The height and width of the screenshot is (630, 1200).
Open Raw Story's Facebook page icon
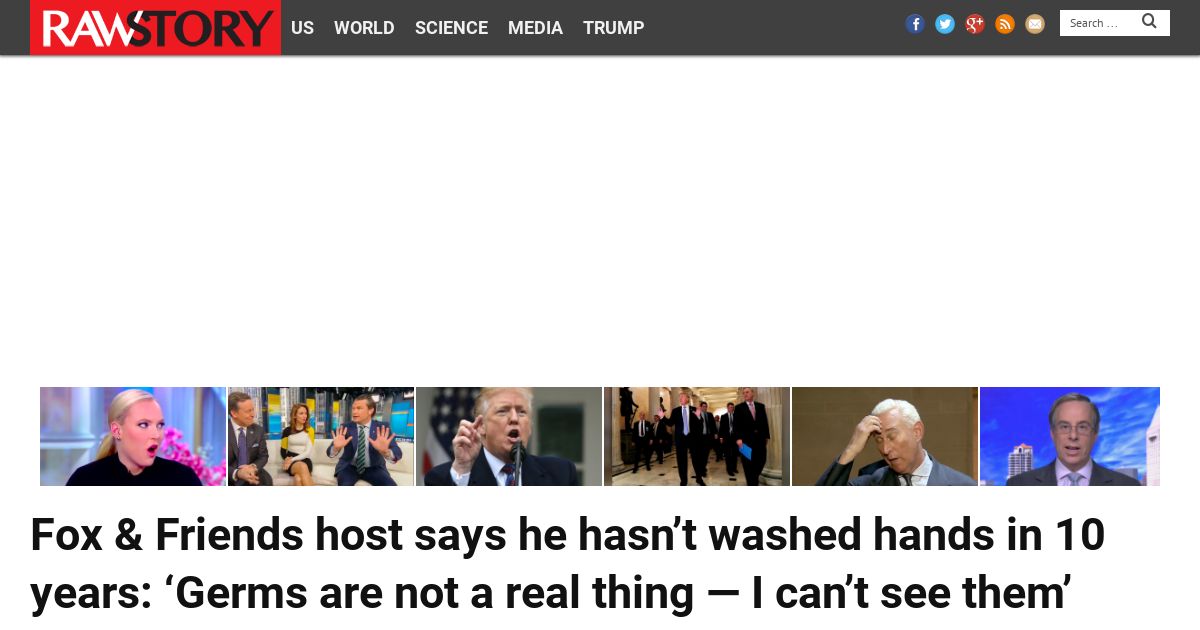[915, 24]
